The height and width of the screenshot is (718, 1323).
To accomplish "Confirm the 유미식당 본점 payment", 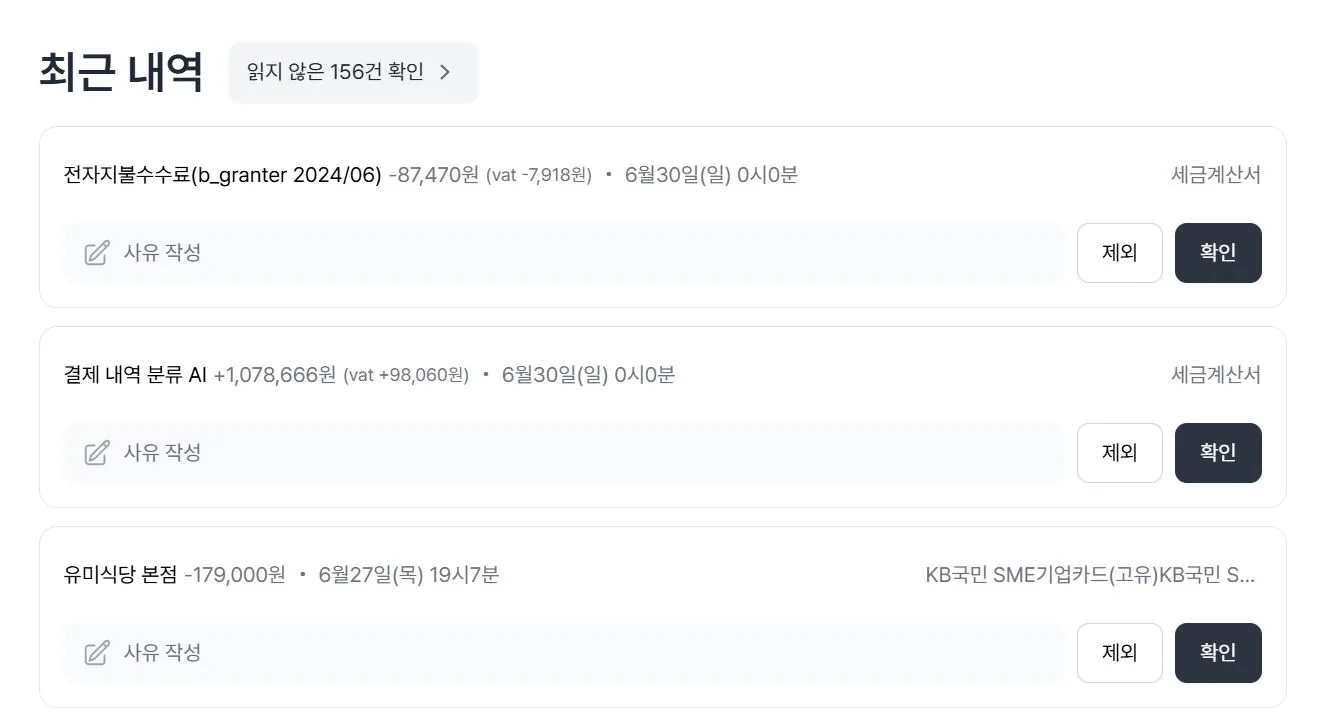I will pyautogui.click(x=1218, y=653).
